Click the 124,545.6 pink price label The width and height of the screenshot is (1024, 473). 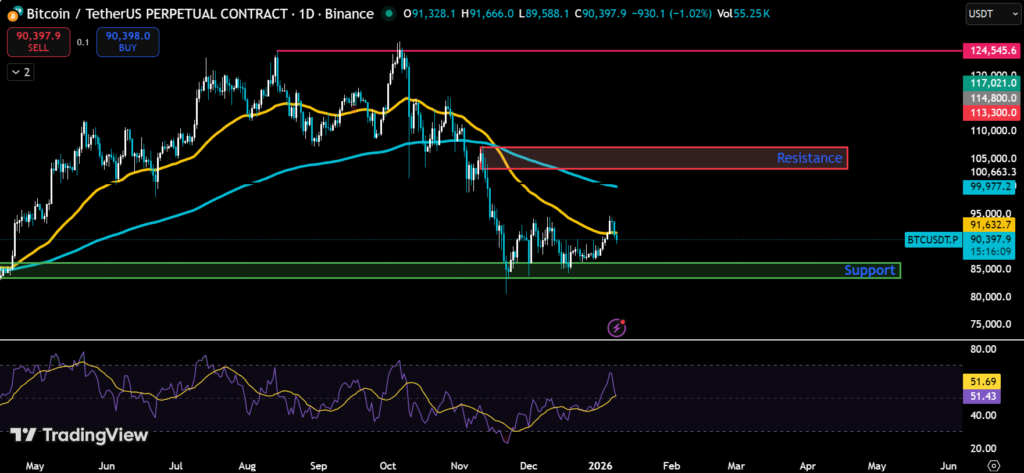(991, 49)
